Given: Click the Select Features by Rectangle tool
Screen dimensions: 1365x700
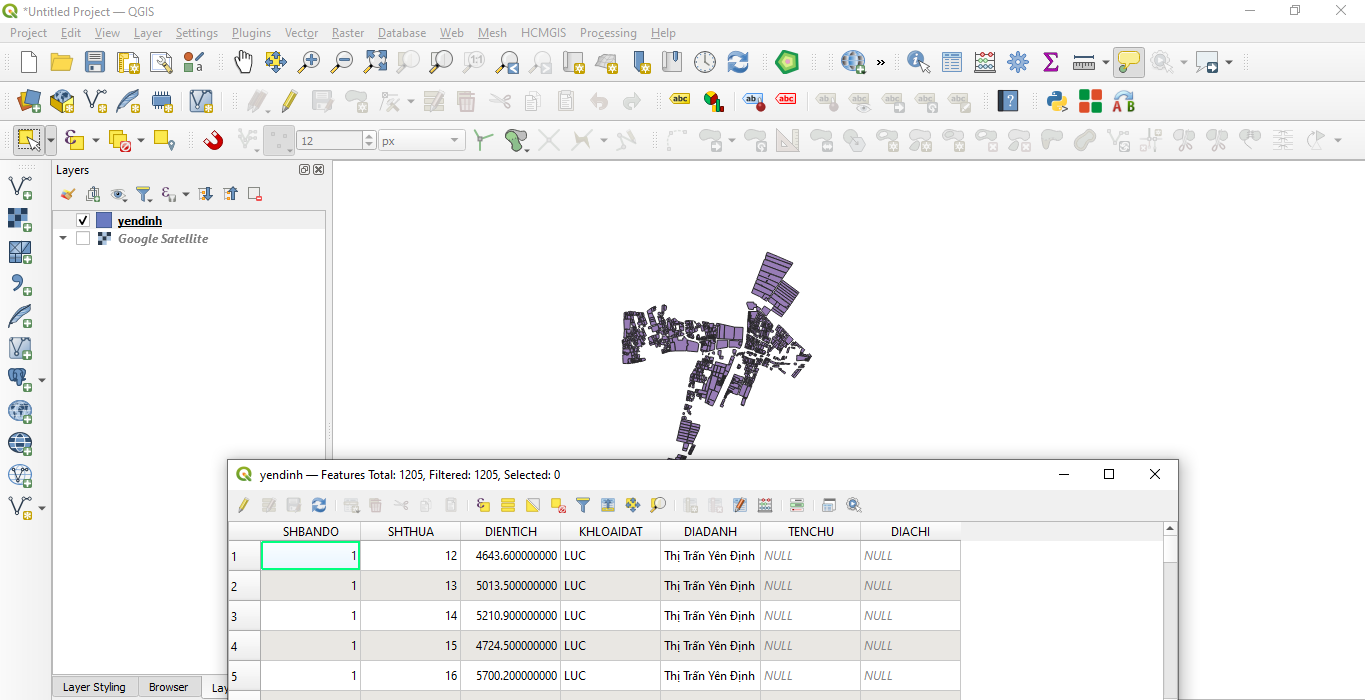Looking at the screenshot, I should 29,139.
